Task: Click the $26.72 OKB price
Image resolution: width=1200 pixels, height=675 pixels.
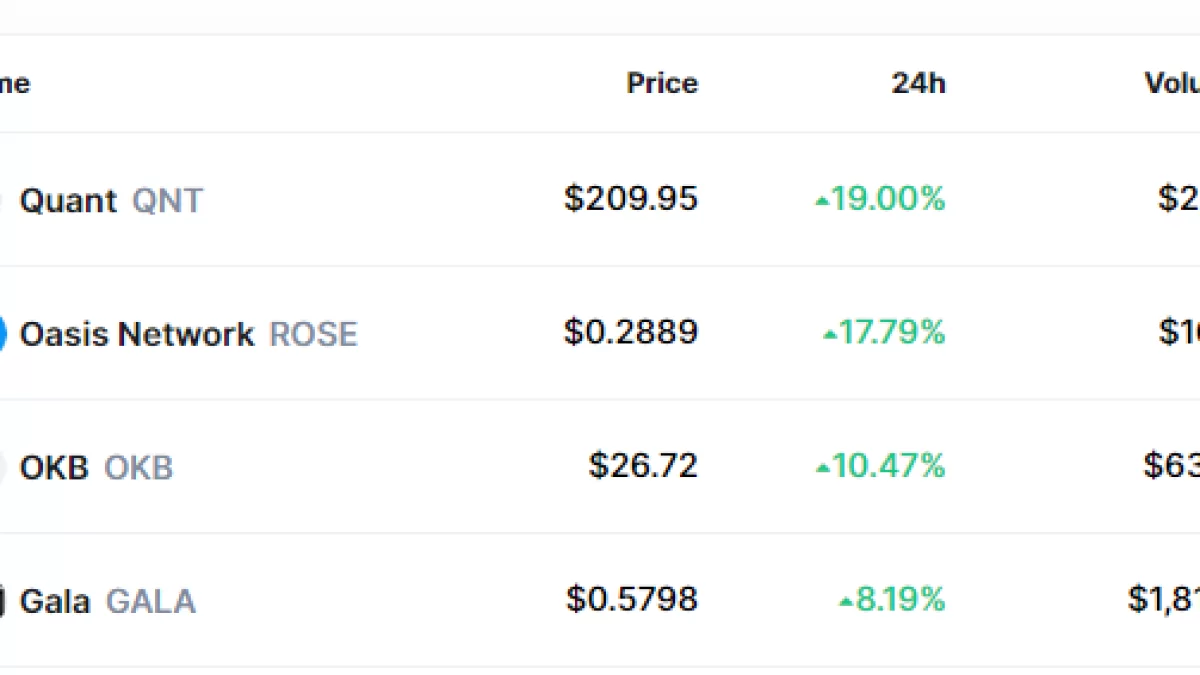Action: [642, 465]
